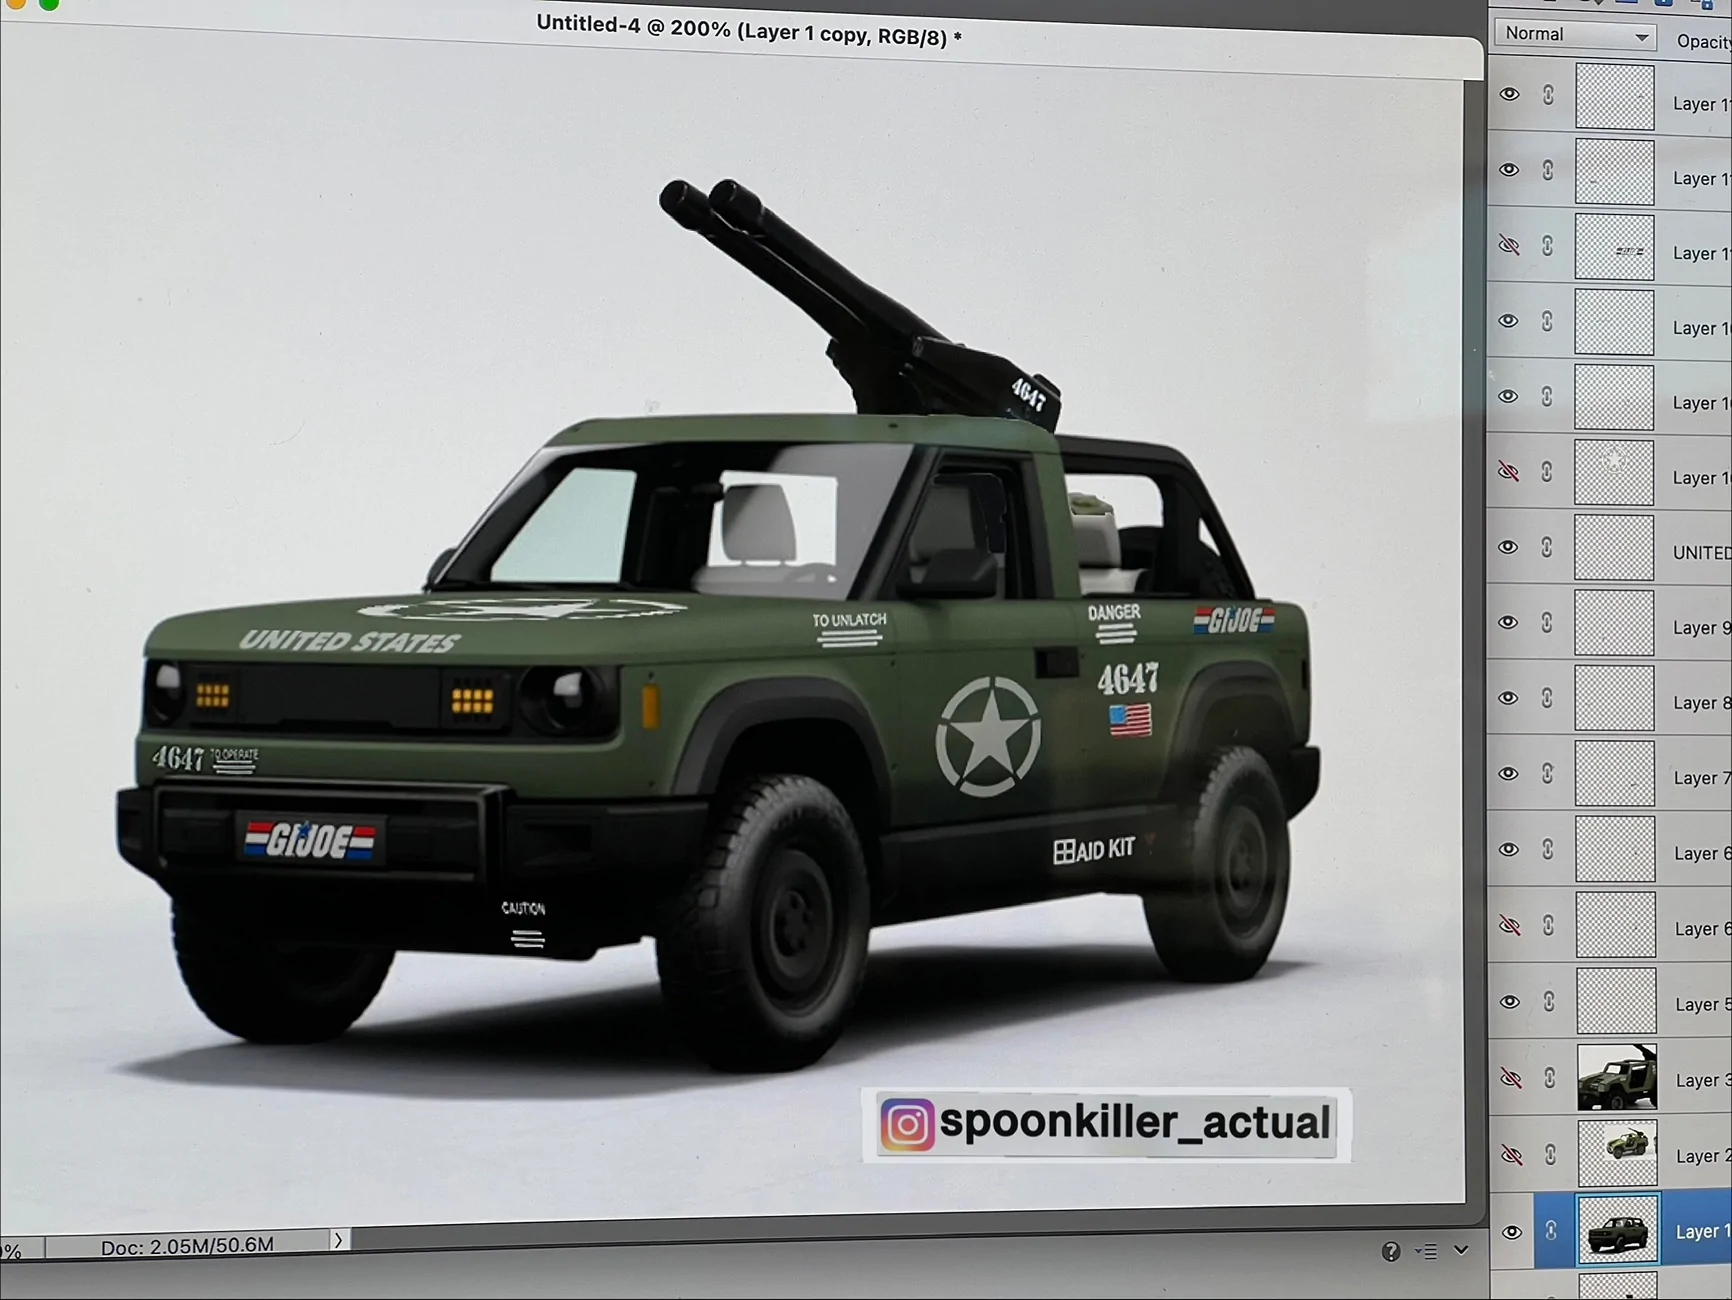Click the Layer 9 thumbnail

pyautogui.click(x=1615, y=623)
